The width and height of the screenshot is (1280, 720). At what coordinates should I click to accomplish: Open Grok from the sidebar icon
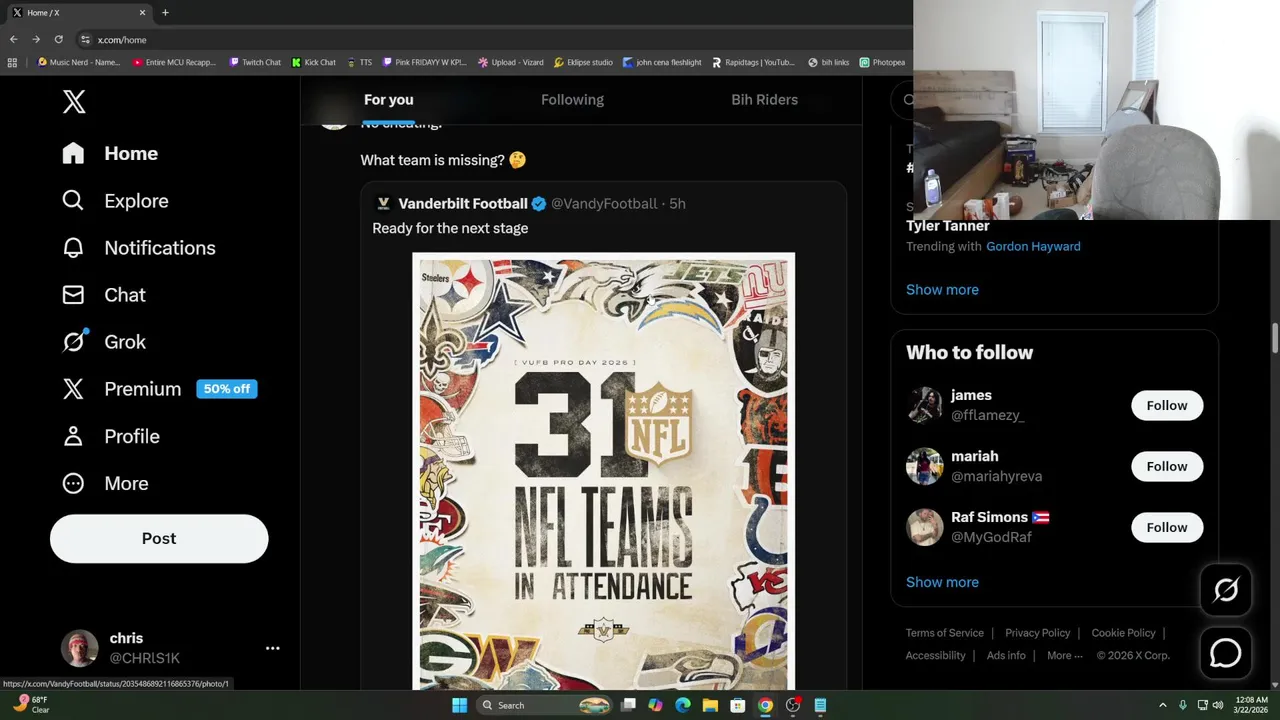[x=73, y=341]
